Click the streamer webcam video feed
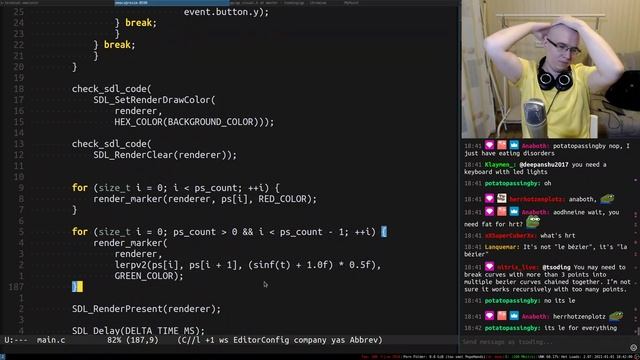 (x=551, y=69)
